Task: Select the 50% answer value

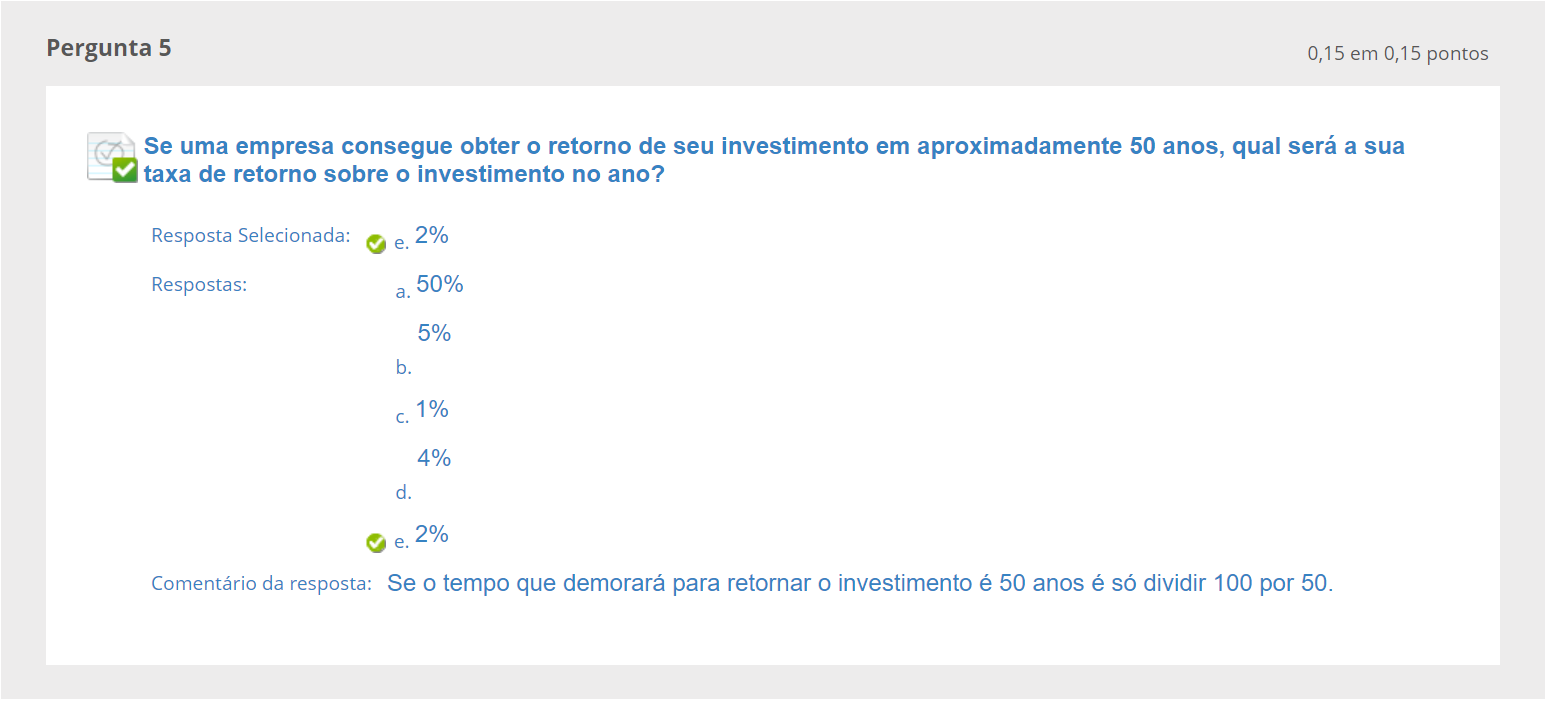Action: pyautogui.click(x=439, y=285)
